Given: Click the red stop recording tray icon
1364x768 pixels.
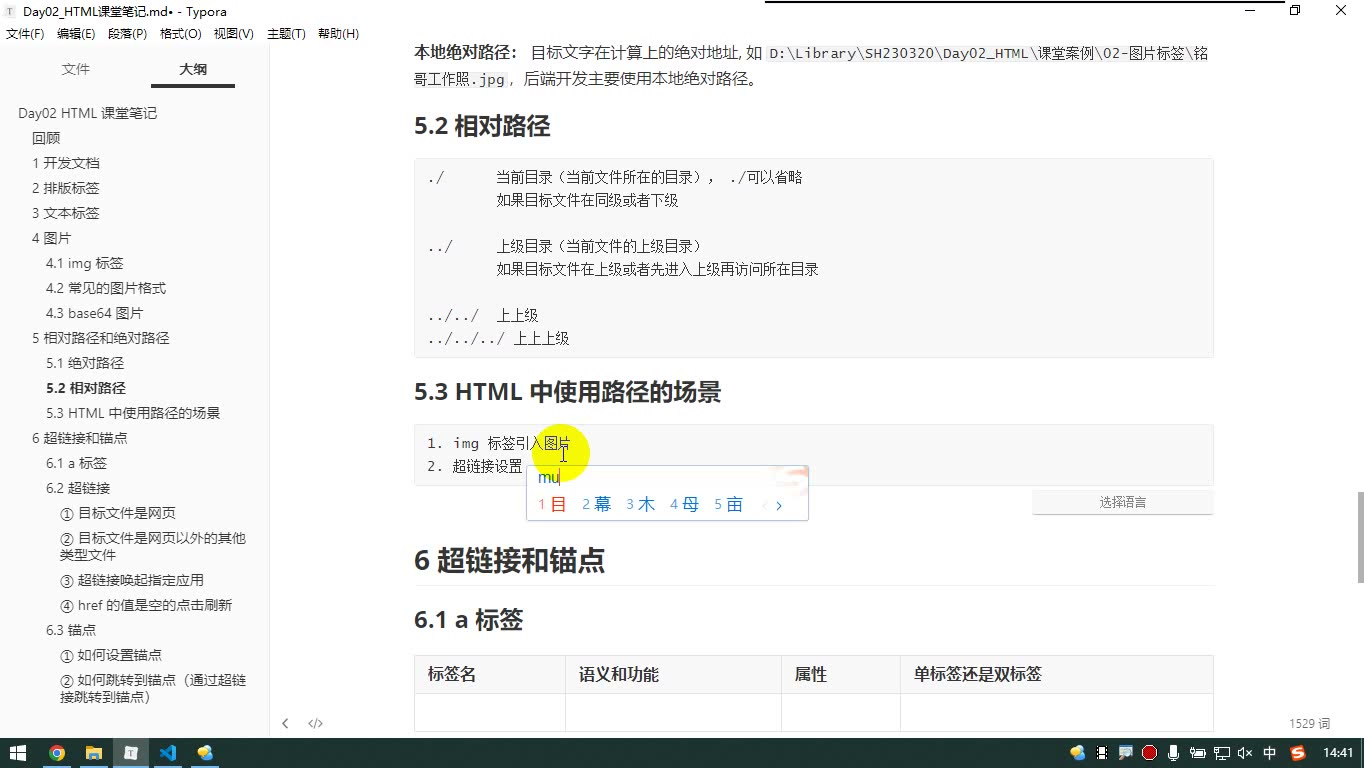Looking at the screenshot, I should click(1150, 753).
